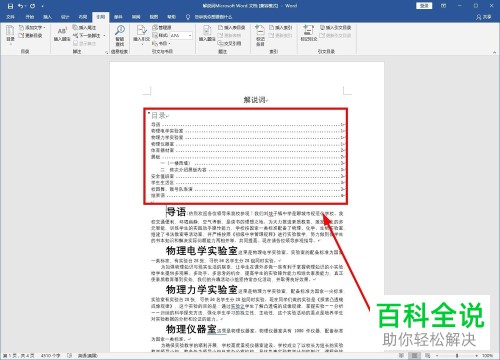Click the word count in status bar
The width and height of the screenshot is (500, 360).
(50, 356)
